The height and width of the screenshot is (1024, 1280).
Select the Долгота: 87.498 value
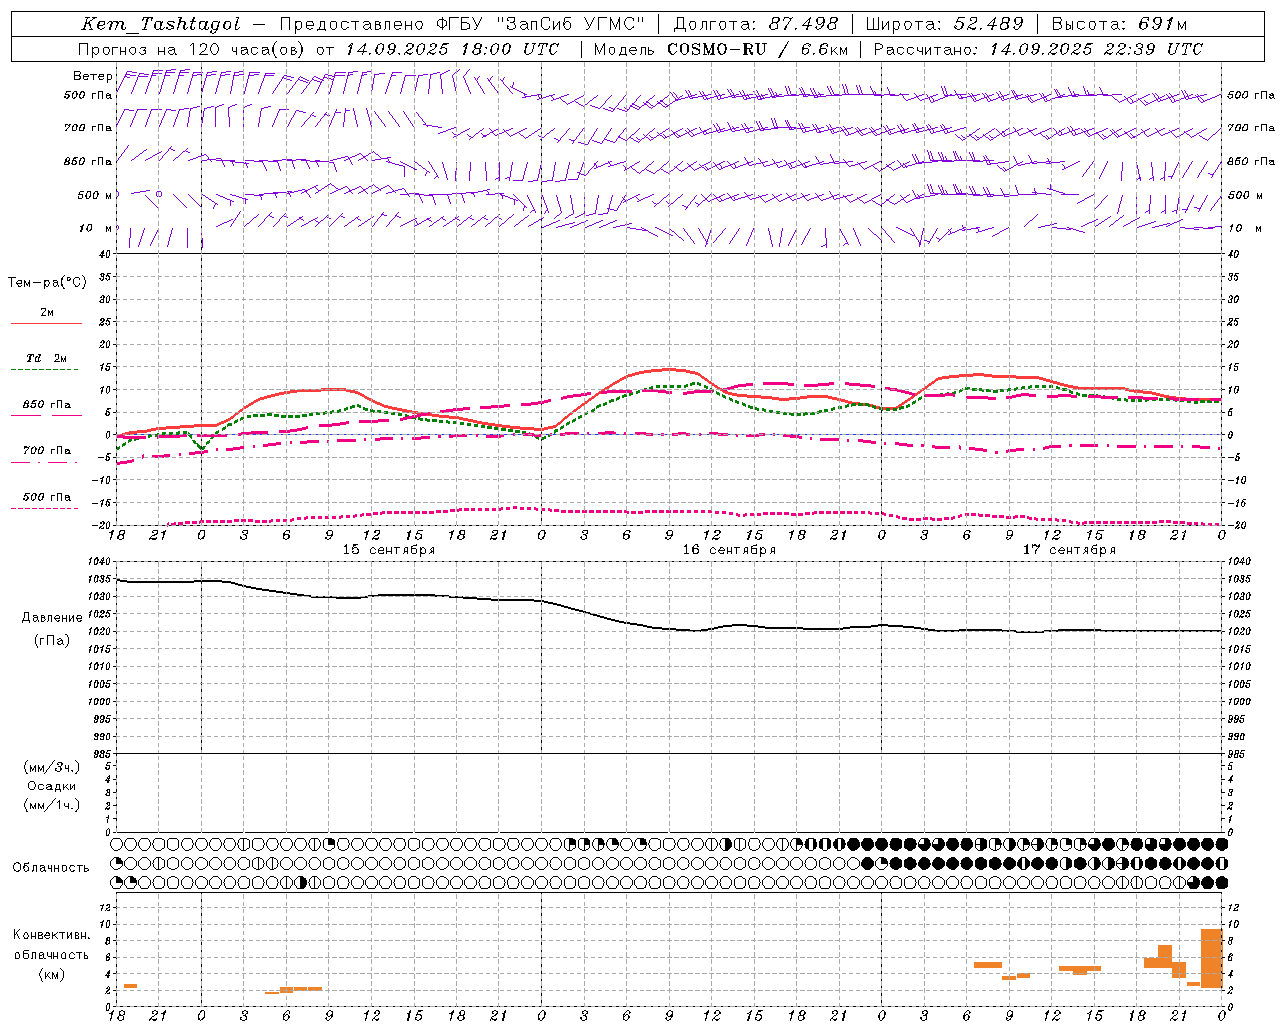756,24
